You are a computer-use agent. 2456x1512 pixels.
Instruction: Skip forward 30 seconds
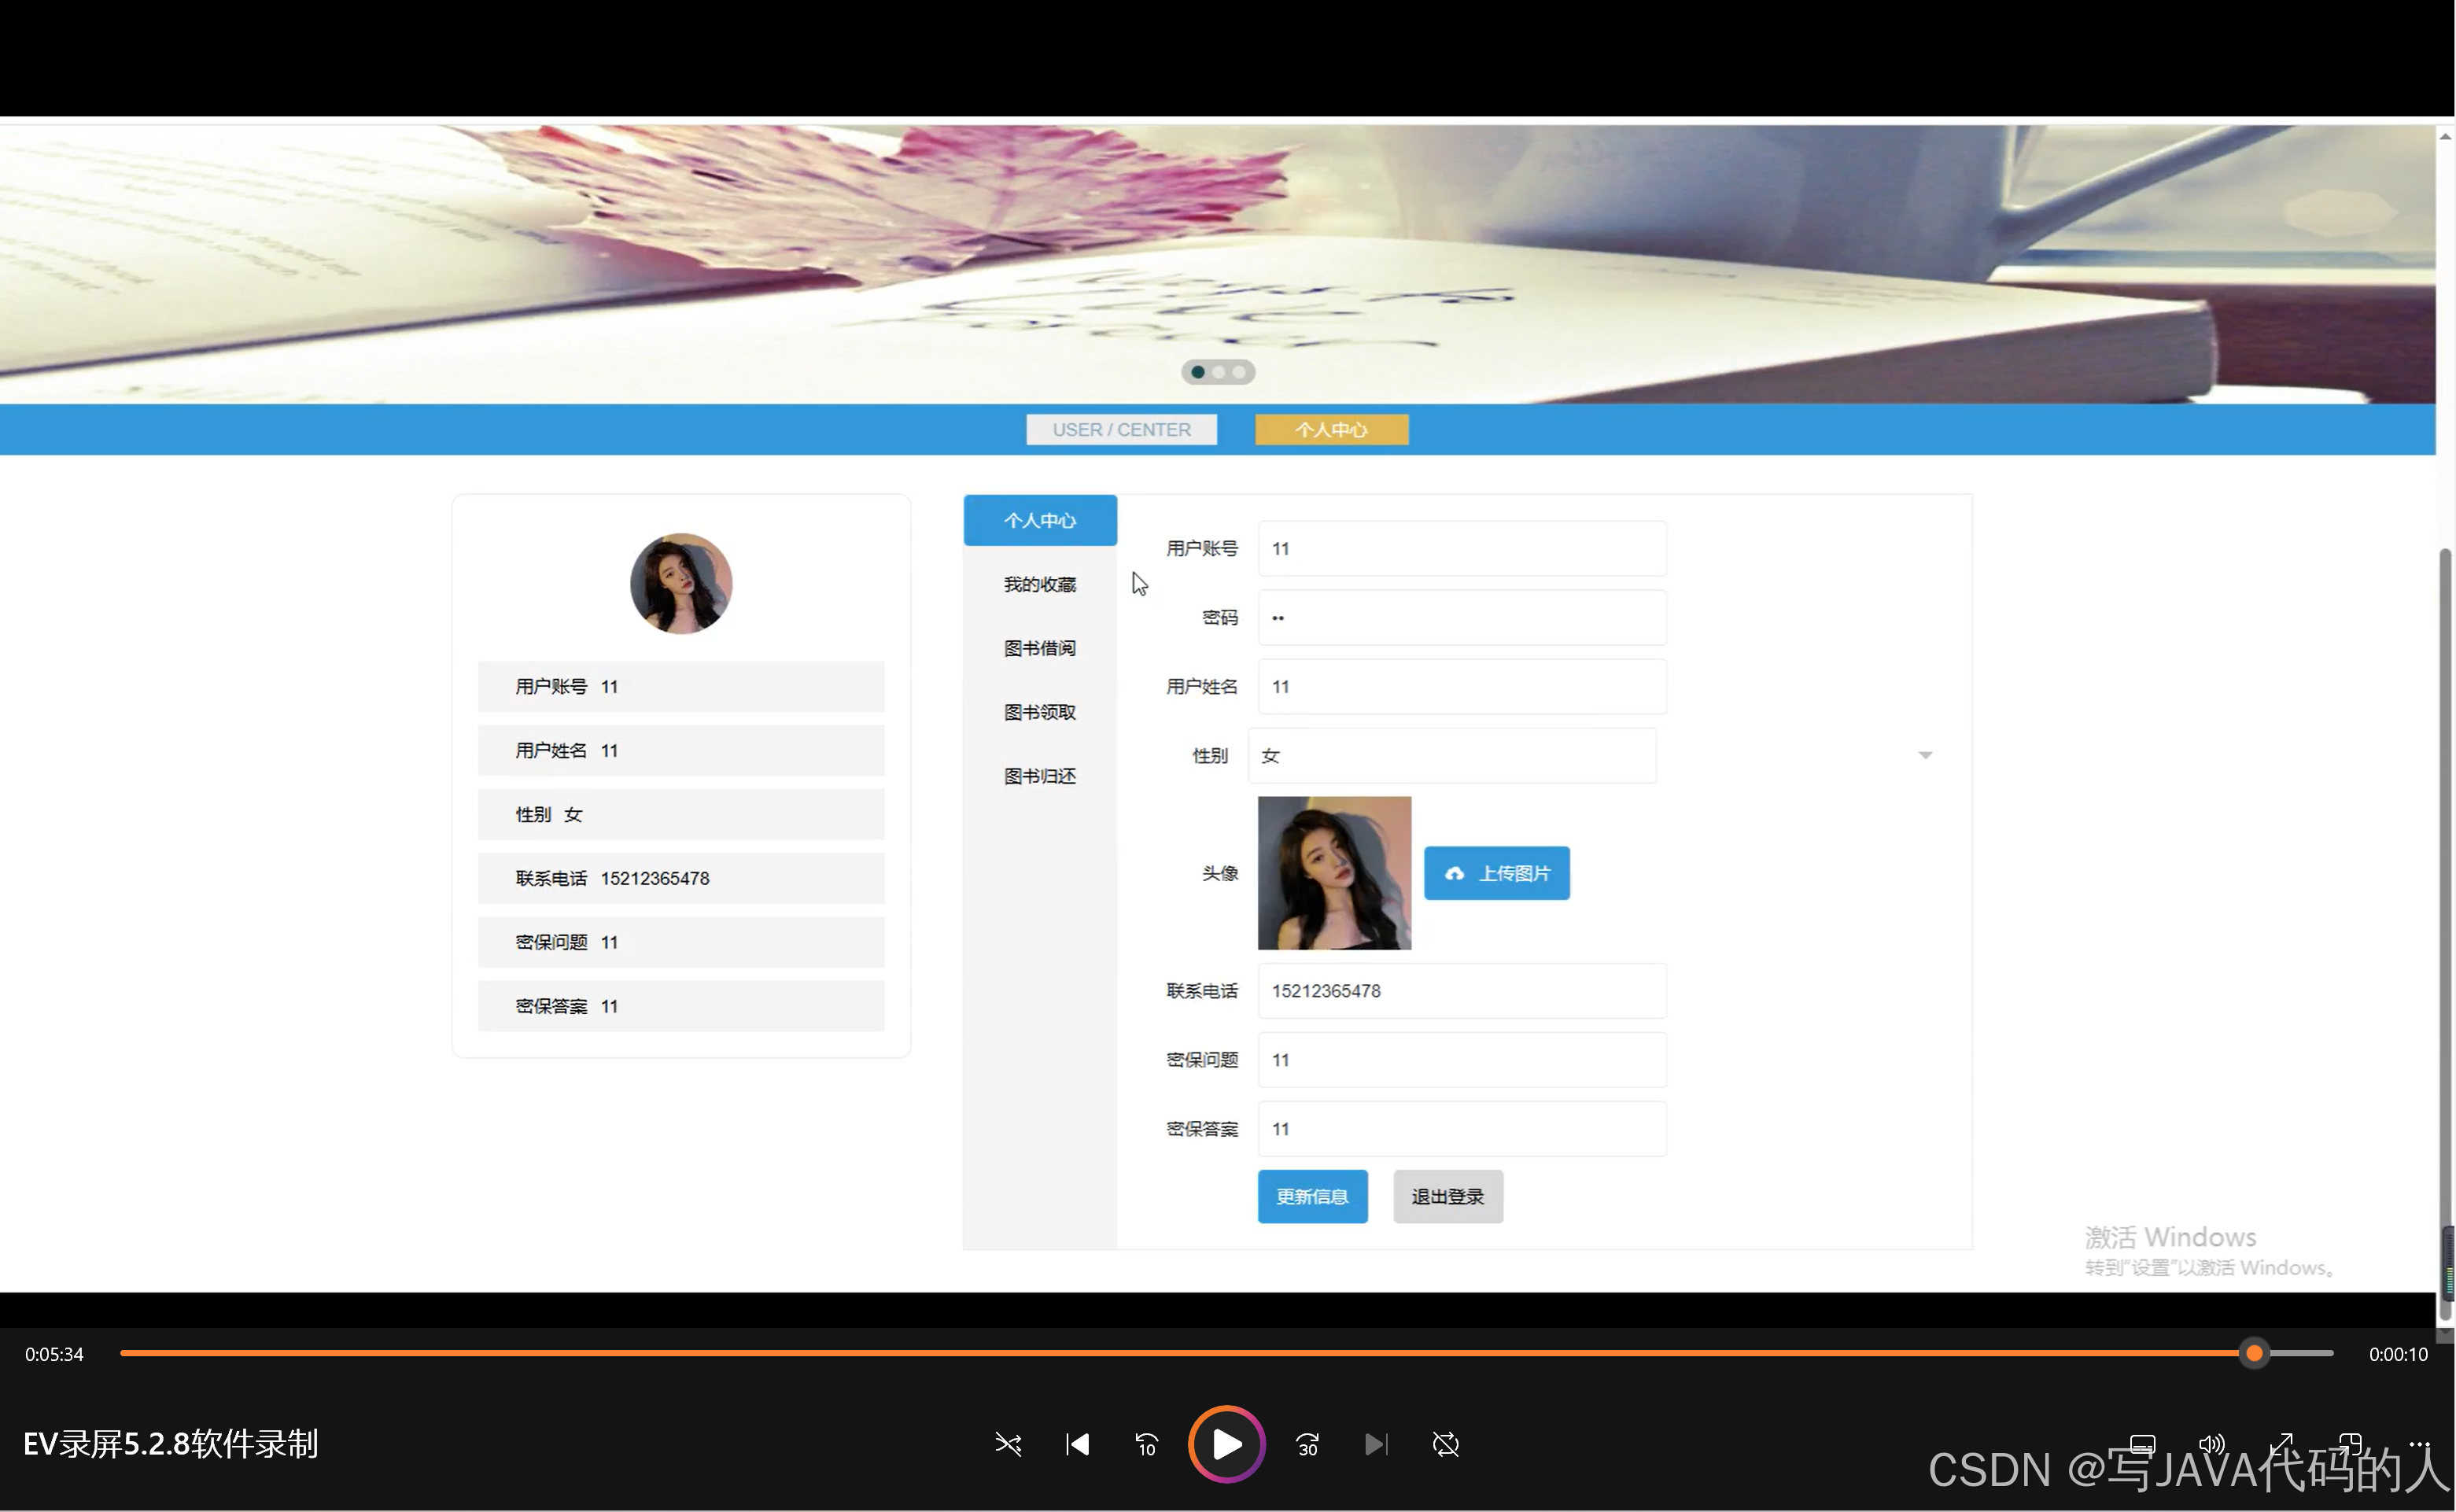[1307, 1444]
